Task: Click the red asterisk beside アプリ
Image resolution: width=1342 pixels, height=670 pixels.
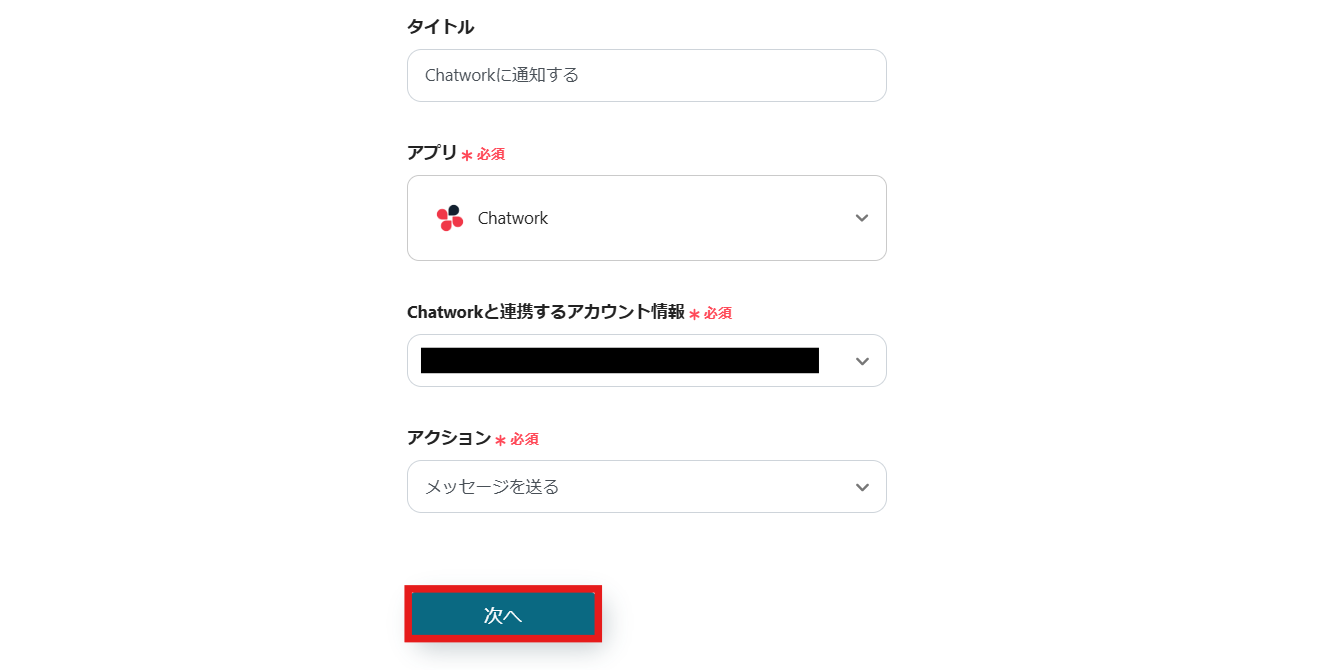Action: pyautogui.click(x=466, y=155)
